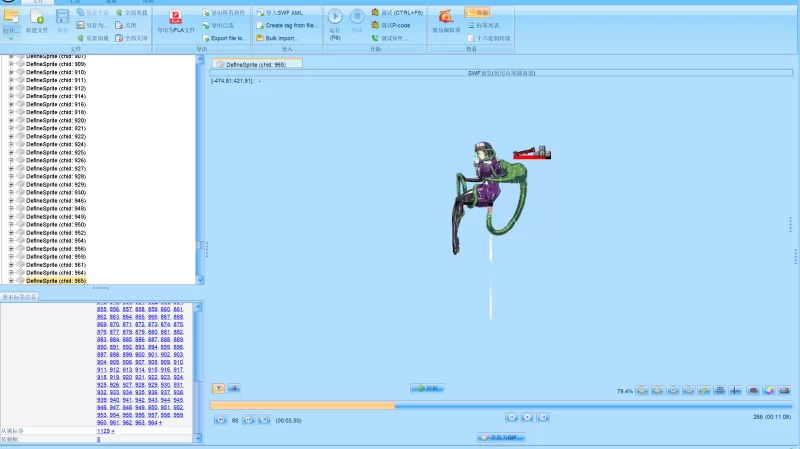Toggle the grid display icon

[720, 391]
